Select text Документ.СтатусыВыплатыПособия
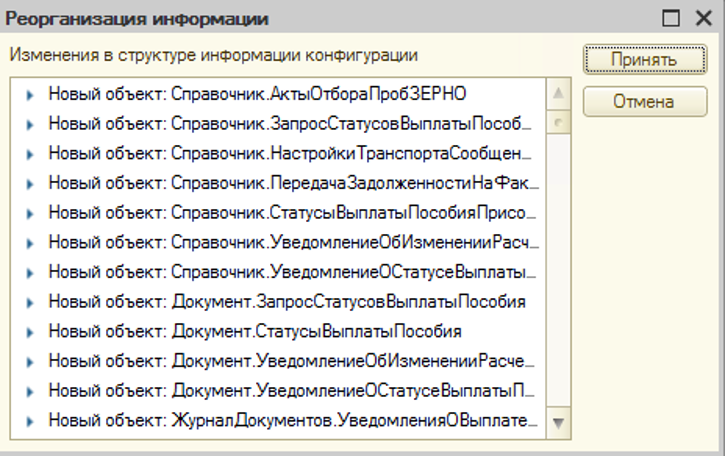 (x=317, y=332)
